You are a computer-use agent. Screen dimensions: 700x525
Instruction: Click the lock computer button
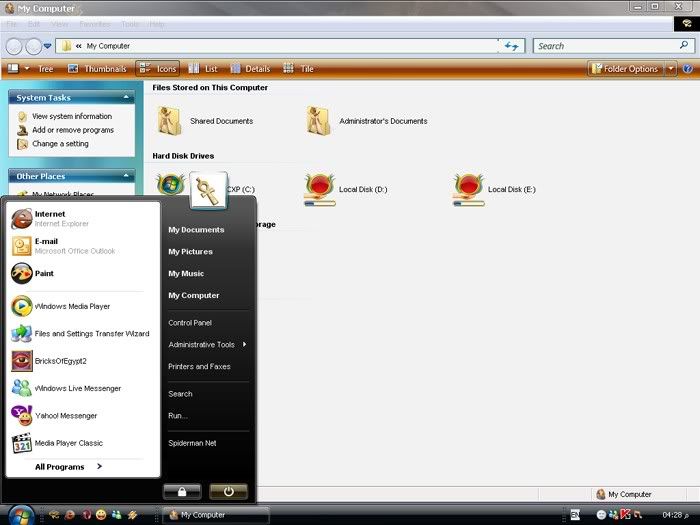[182, 492]
